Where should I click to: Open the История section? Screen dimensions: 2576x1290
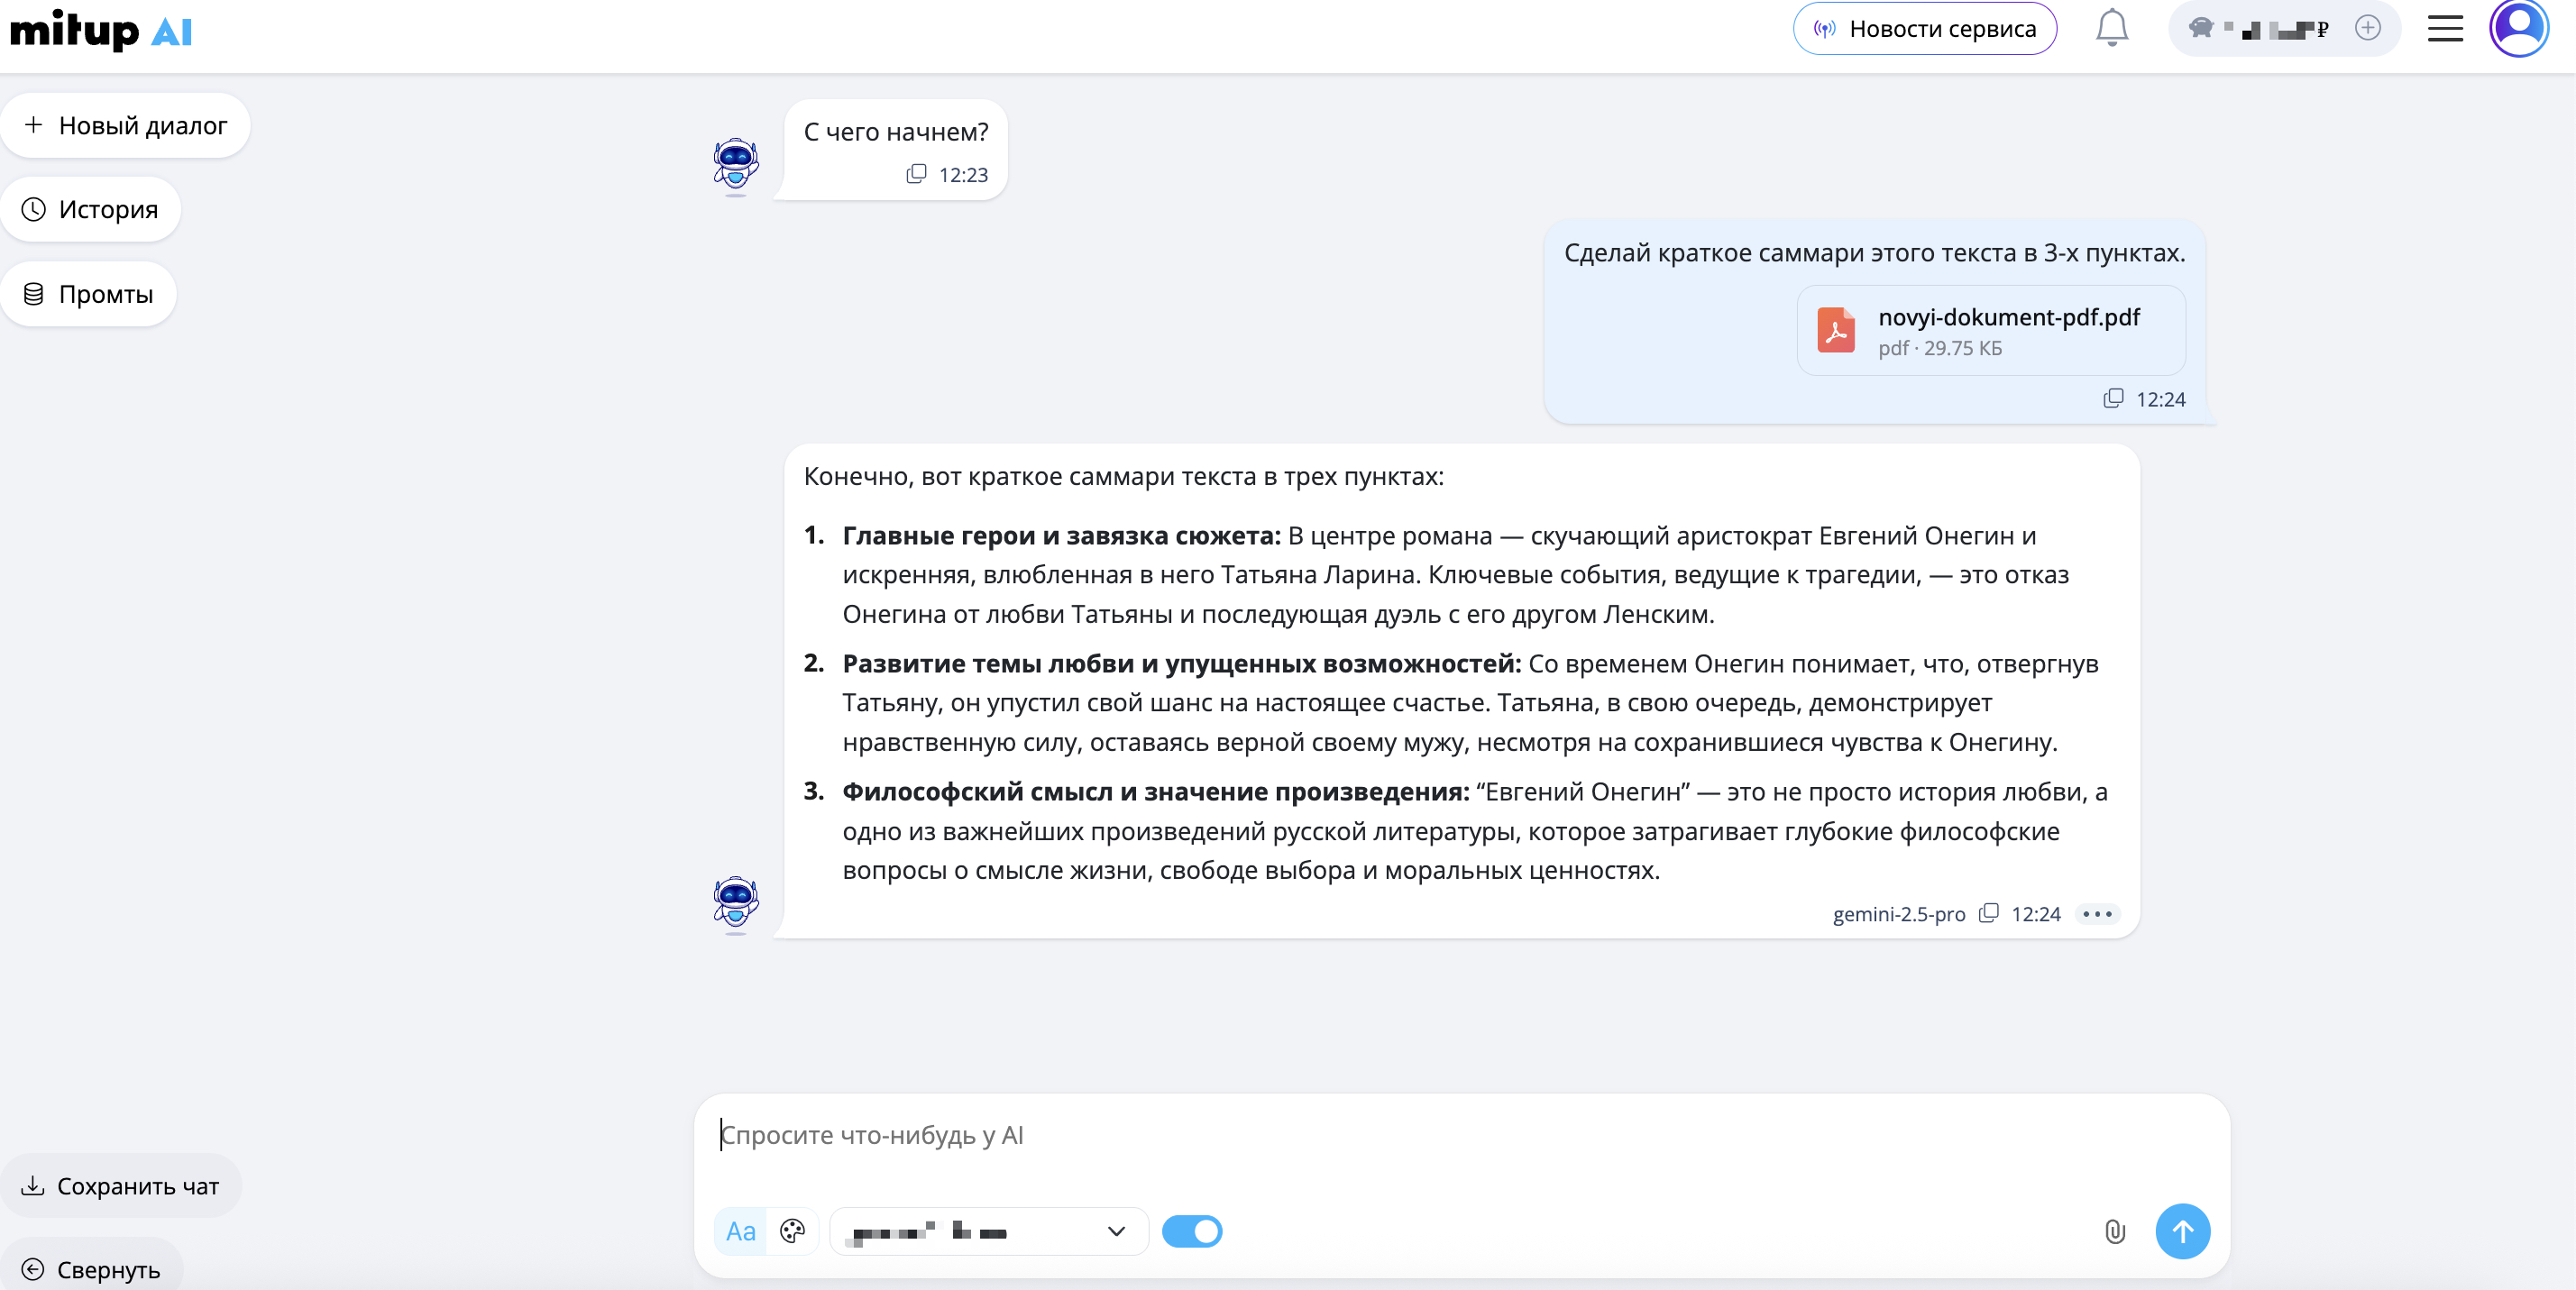pyautogui.click(x=91, y=209)
